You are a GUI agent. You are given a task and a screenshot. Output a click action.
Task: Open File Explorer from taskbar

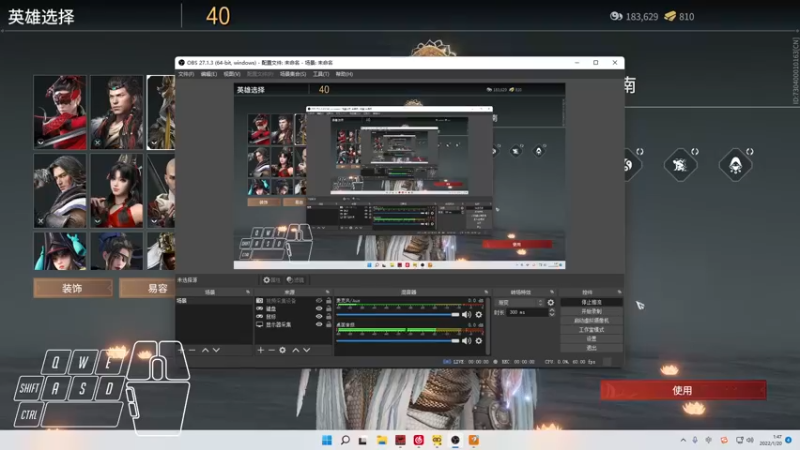(x=382, y=440)
